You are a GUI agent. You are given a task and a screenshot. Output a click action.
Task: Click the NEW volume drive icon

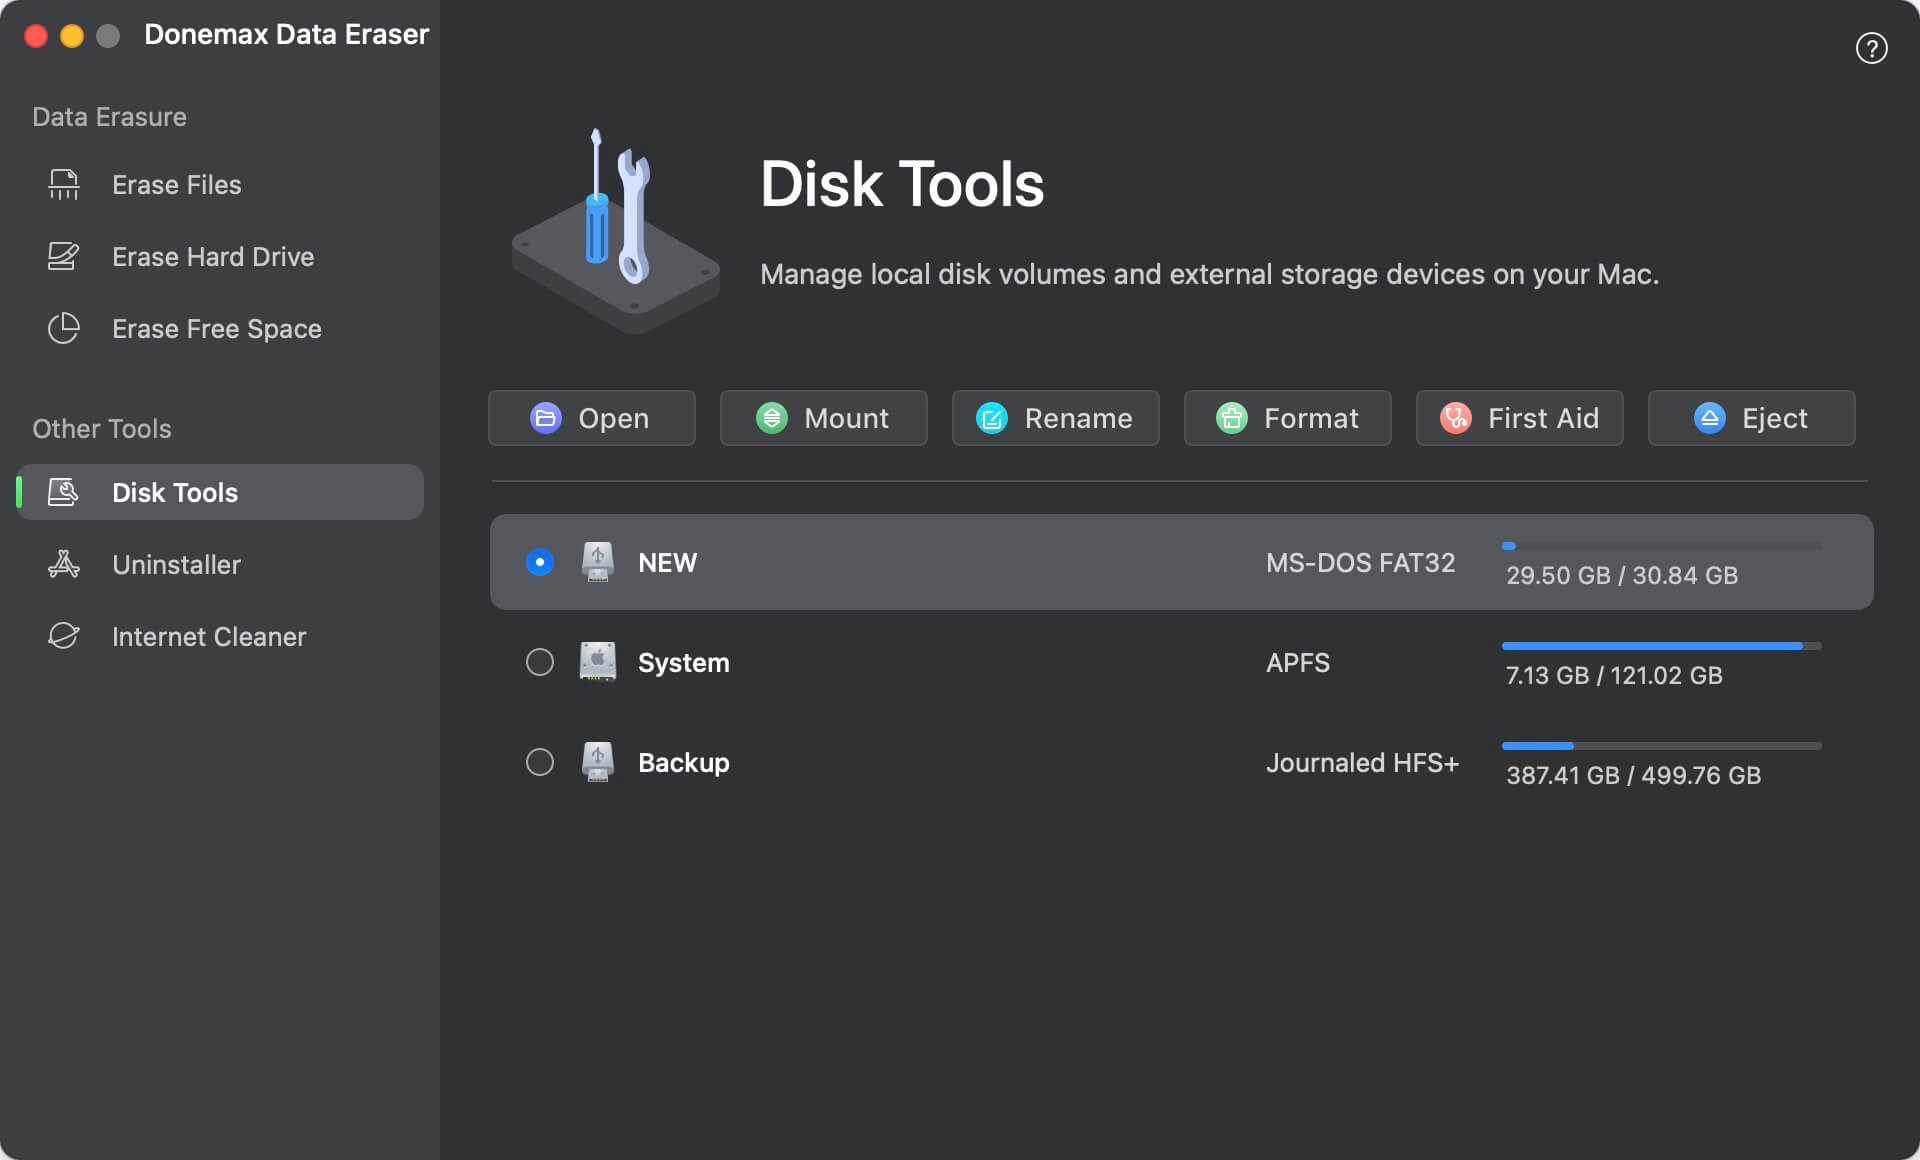coord(598,562)
